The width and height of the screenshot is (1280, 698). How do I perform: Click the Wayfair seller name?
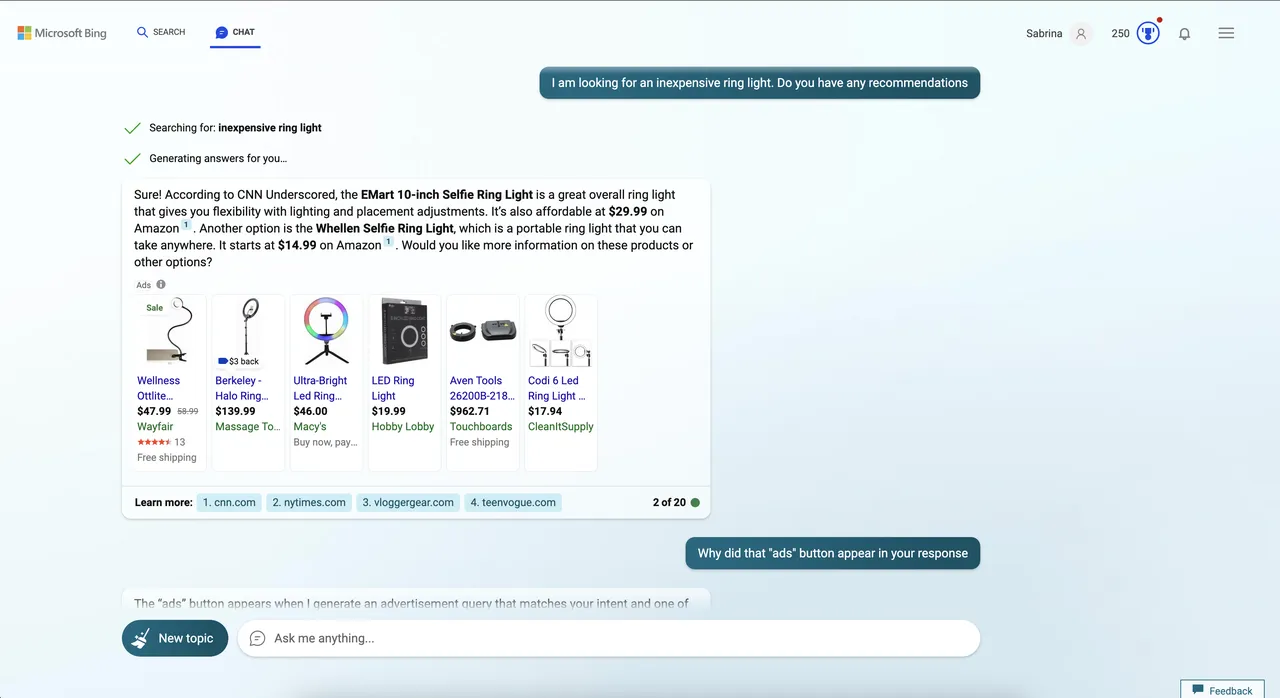tap(155, 426)
